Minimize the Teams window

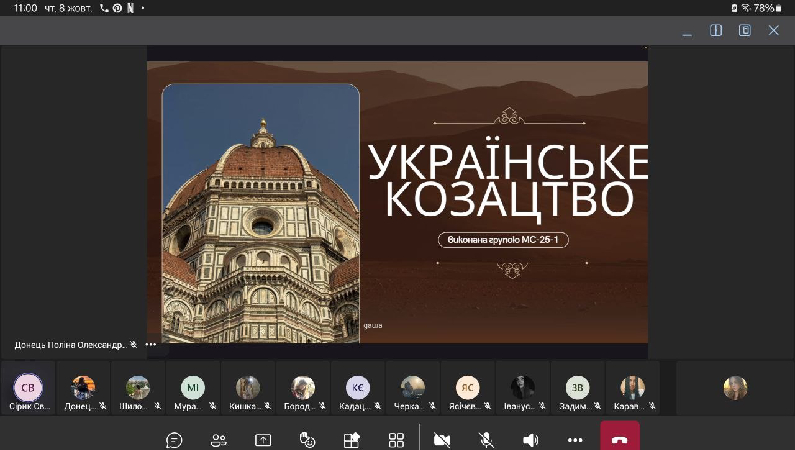pos(687,34)
